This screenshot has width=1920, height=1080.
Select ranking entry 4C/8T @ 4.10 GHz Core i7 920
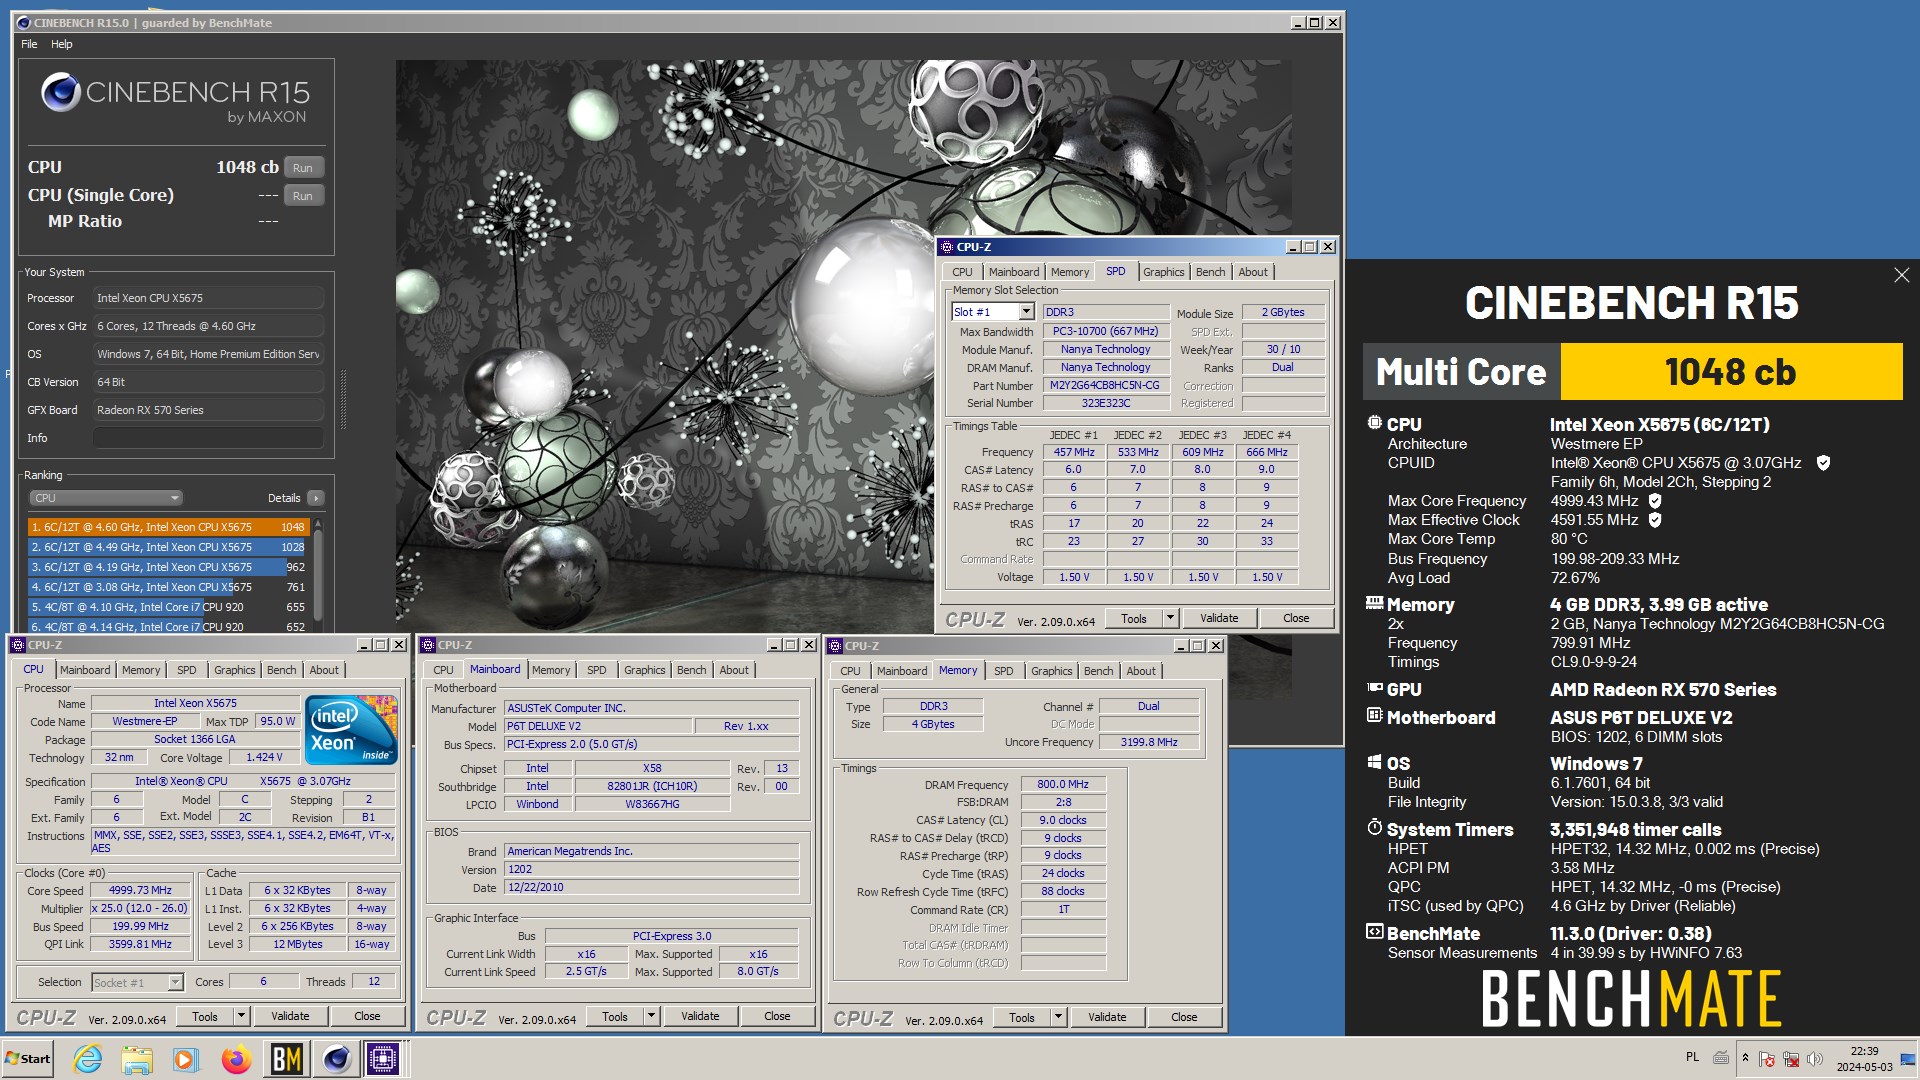pos(167,607)
